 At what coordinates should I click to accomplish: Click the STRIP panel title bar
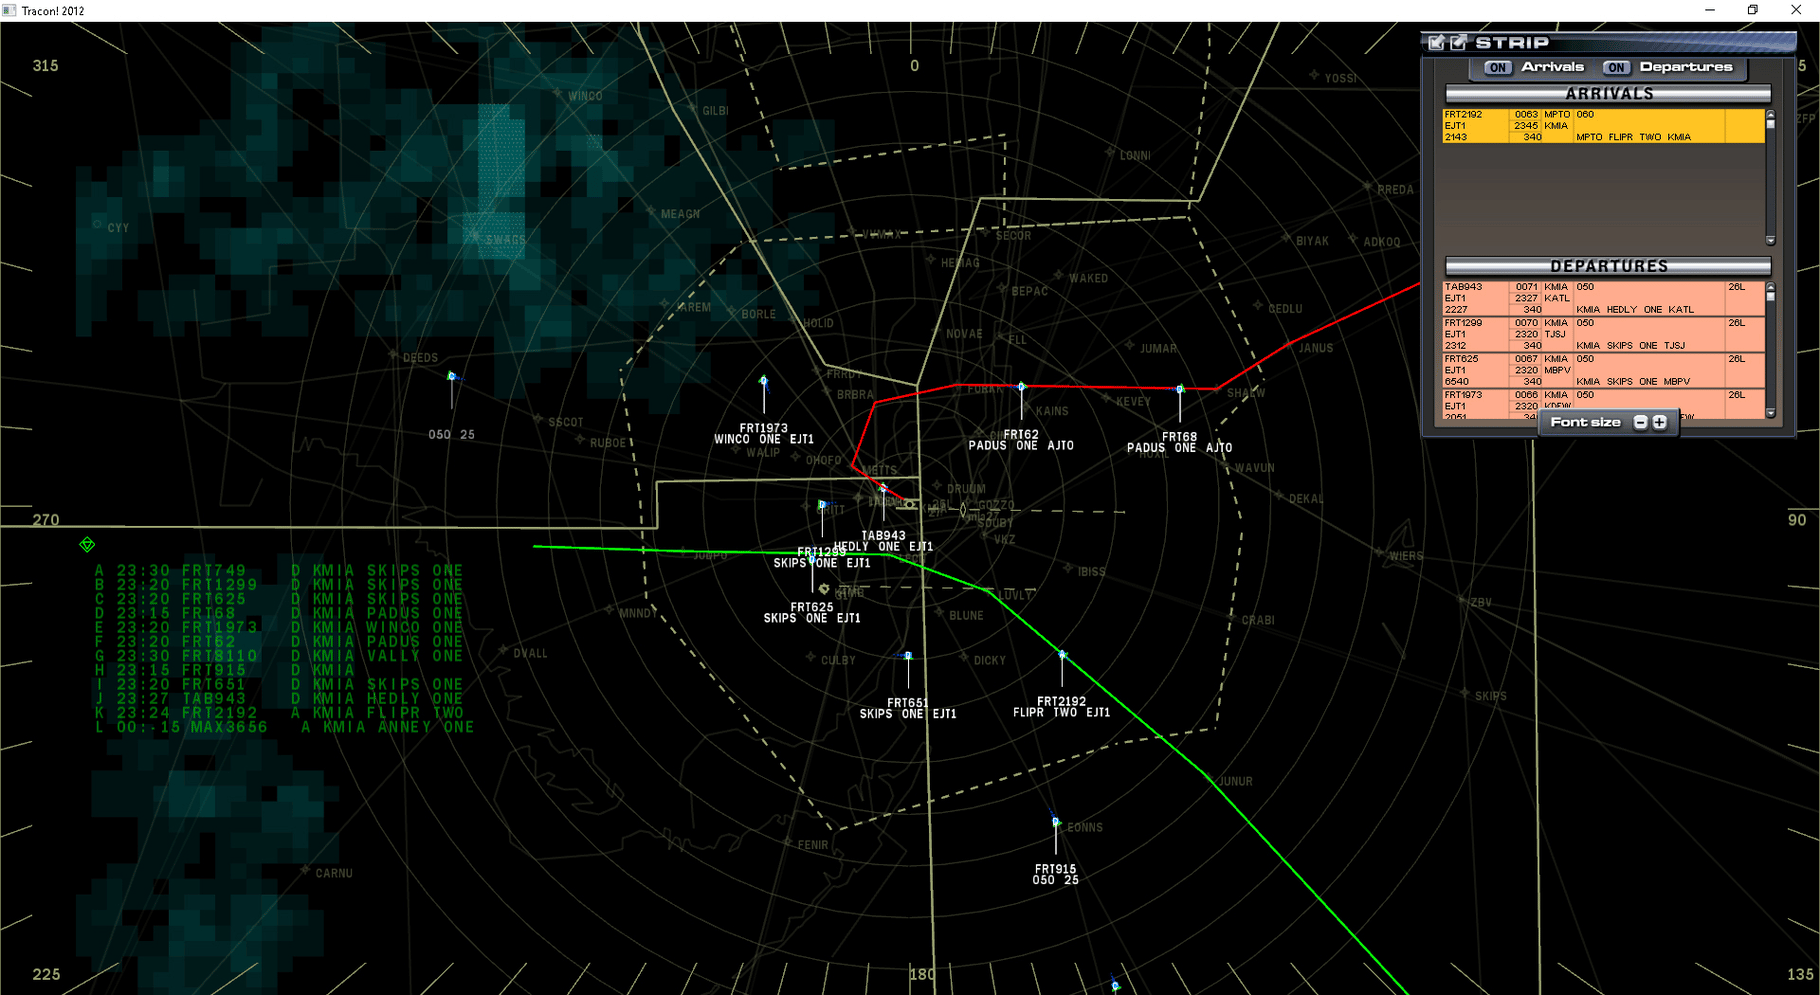(x=1608, y=42)
